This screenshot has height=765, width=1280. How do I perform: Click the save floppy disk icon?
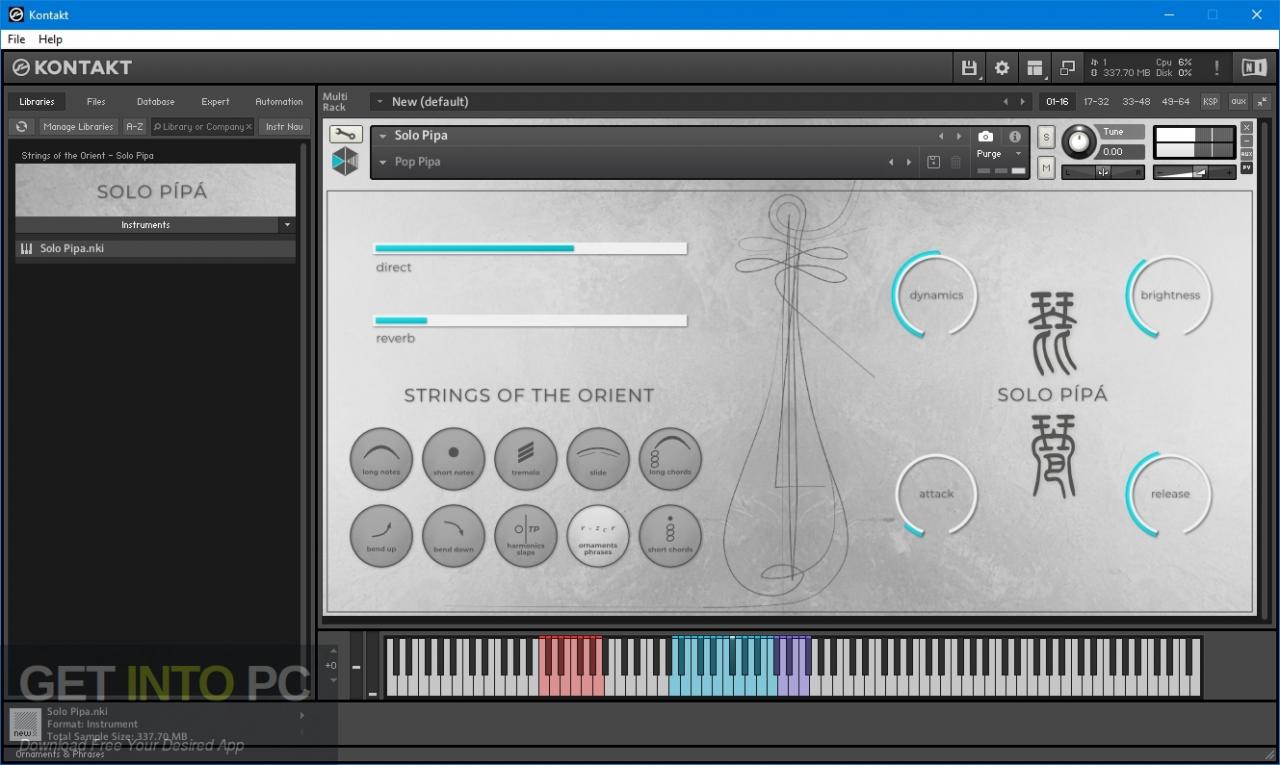point(969,68)
